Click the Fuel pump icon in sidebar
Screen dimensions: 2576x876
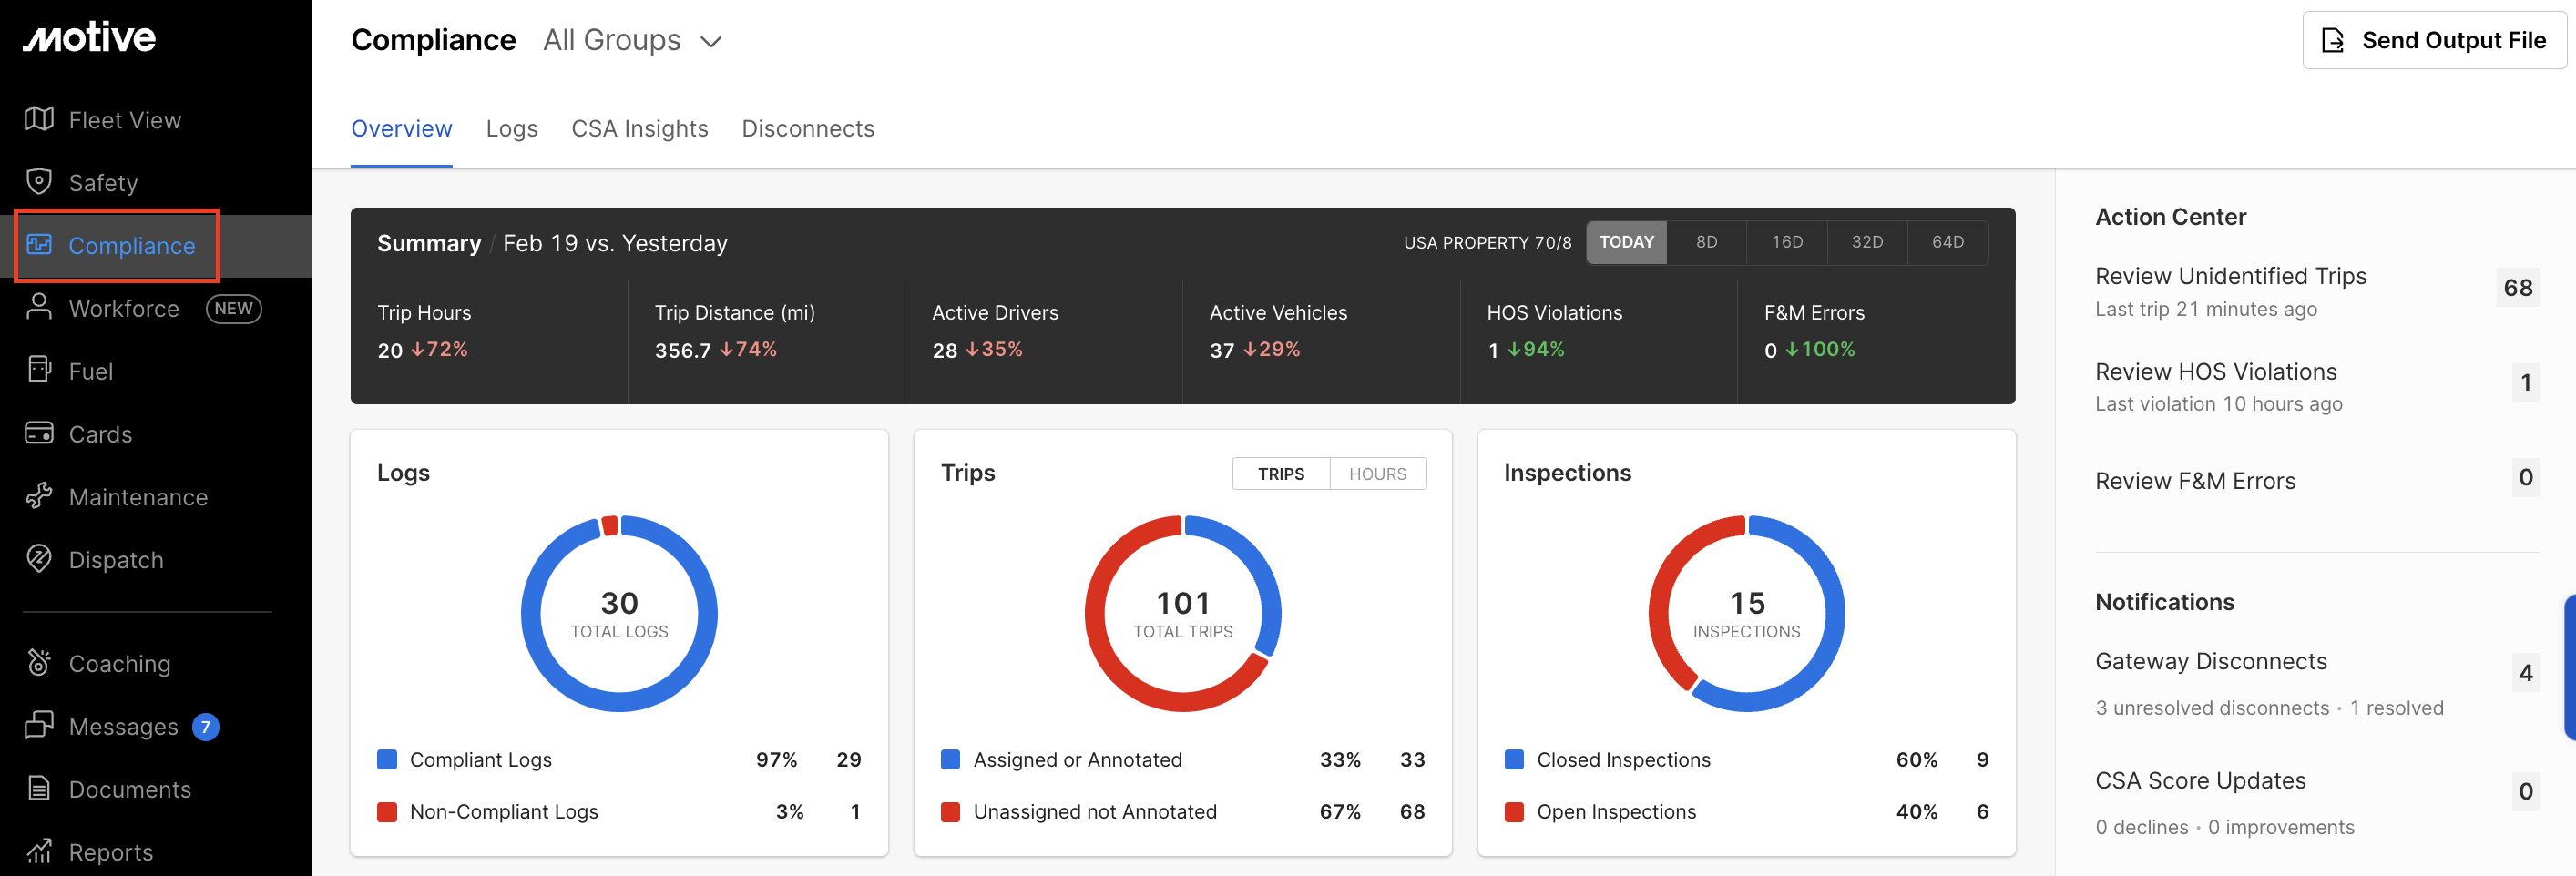[x=39, y=370]
